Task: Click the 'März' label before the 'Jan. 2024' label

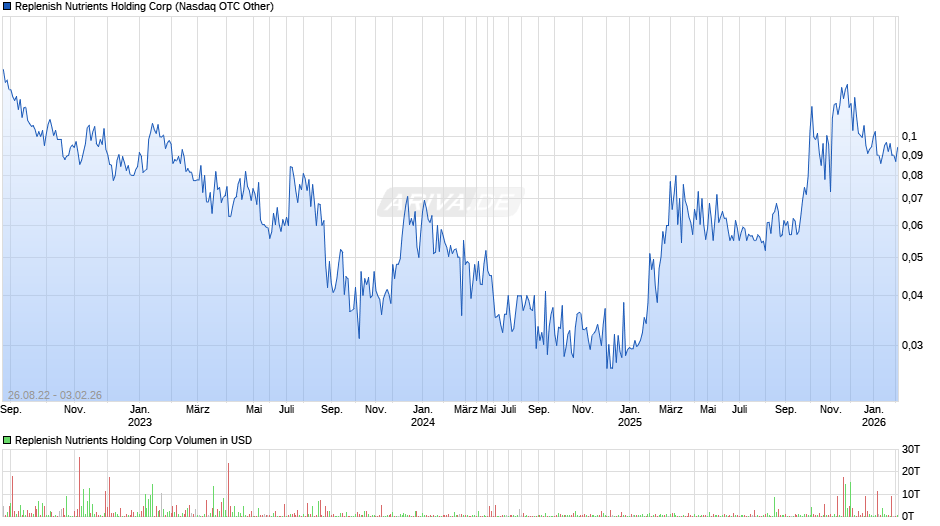Action: (198, 410)
